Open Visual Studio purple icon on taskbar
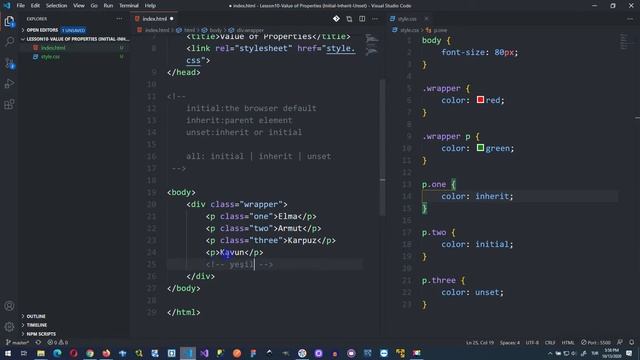The height and width of the screenshot is (360, 640). point(204,353)
